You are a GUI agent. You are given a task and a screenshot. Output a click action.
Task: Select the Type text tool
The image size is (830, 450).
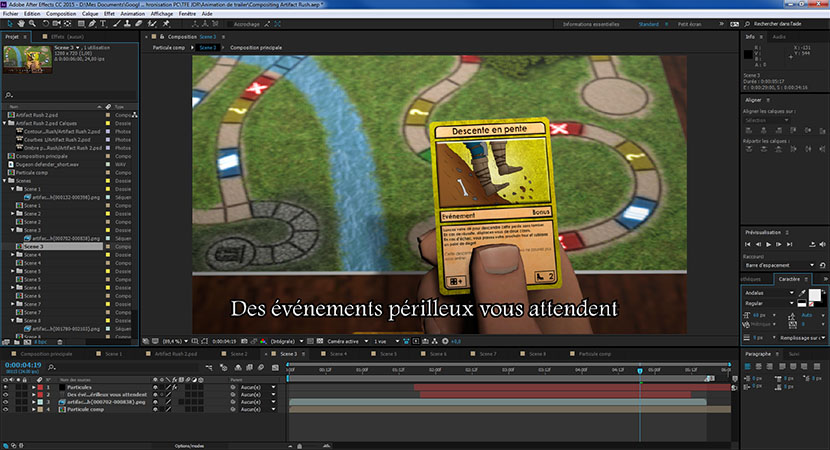coord(103,24)
